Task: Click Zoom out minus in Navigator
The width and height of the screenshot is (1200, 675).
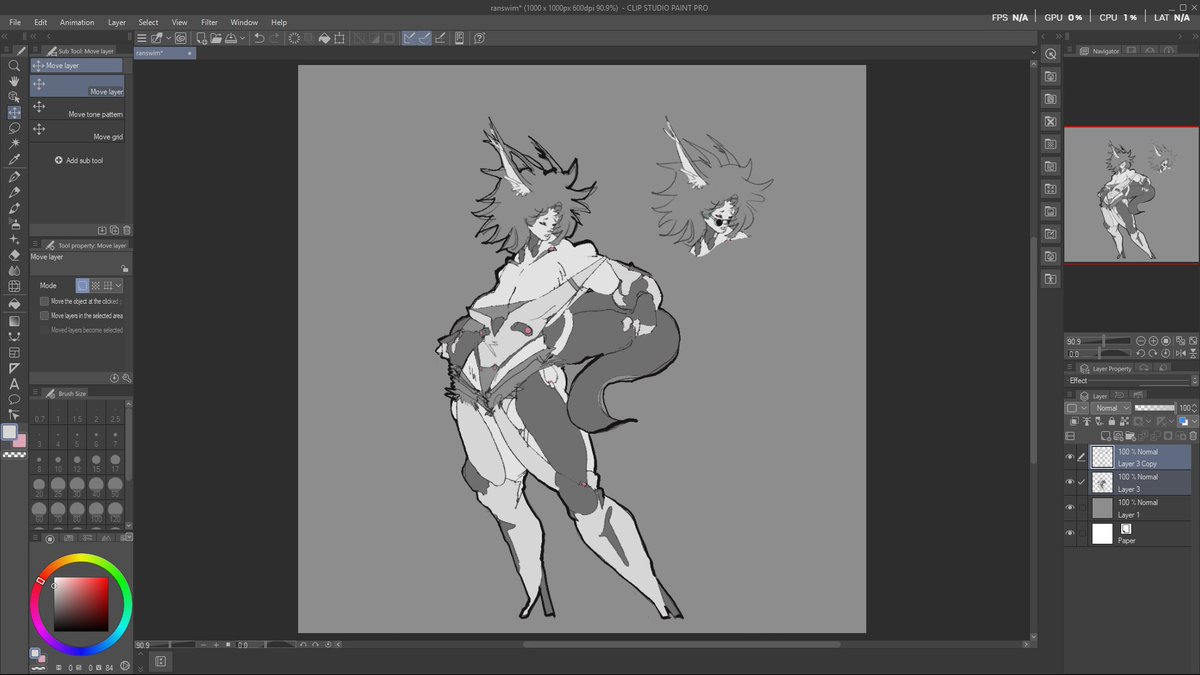Action: (1141, 341)
